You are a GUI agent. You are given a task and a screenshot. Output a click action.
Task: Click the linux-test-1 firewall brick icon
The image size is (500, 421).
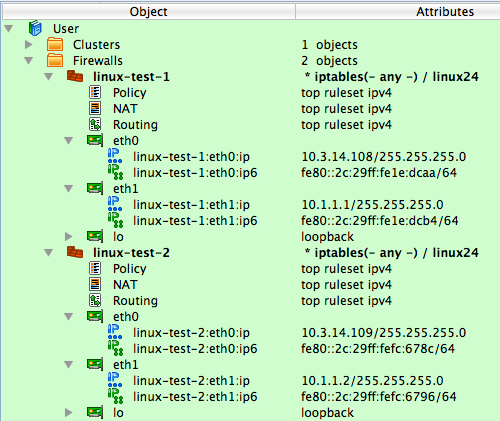tap(75, 76)
